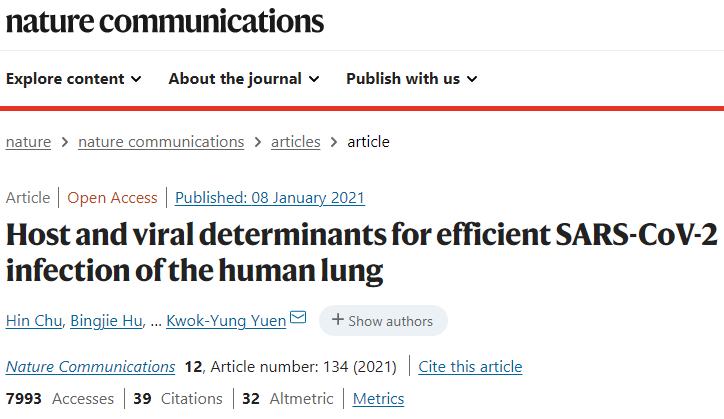The width and height of the screenshot is (724, 419).
Task: Click the nature communications logo
Action: (x=165, y=22)
